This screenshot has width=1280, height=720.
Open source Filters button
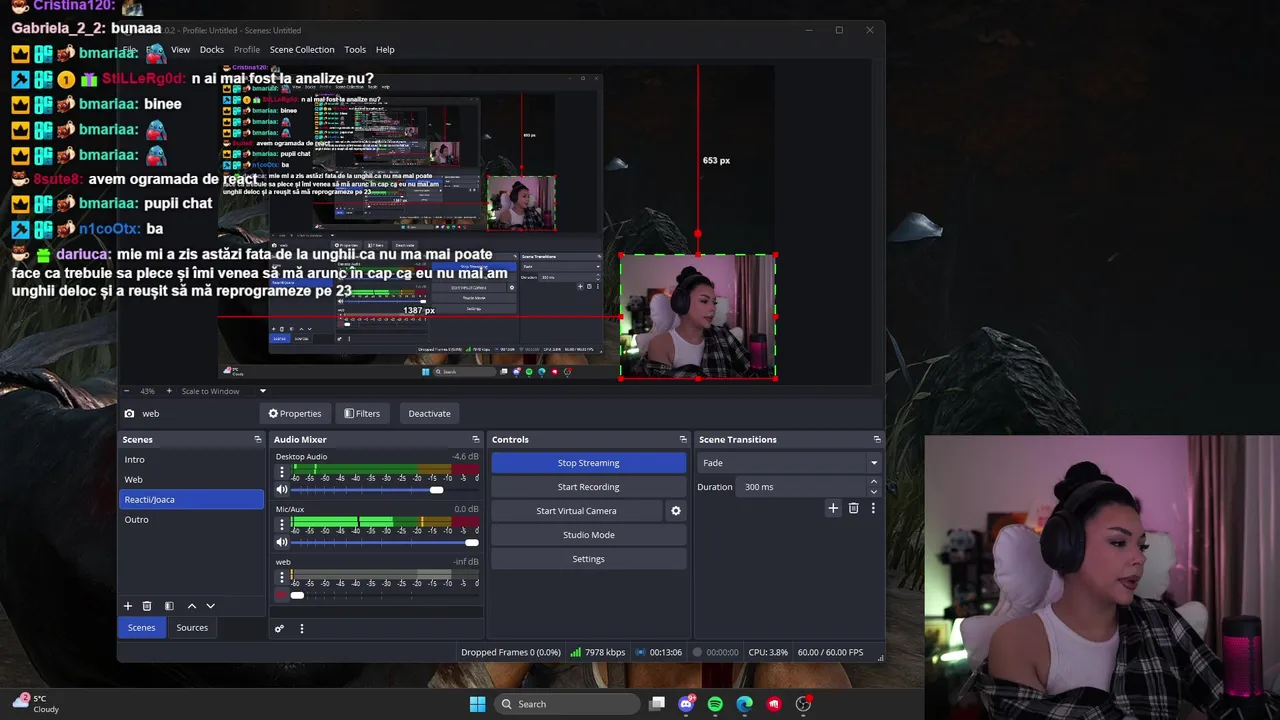(362, 413)
